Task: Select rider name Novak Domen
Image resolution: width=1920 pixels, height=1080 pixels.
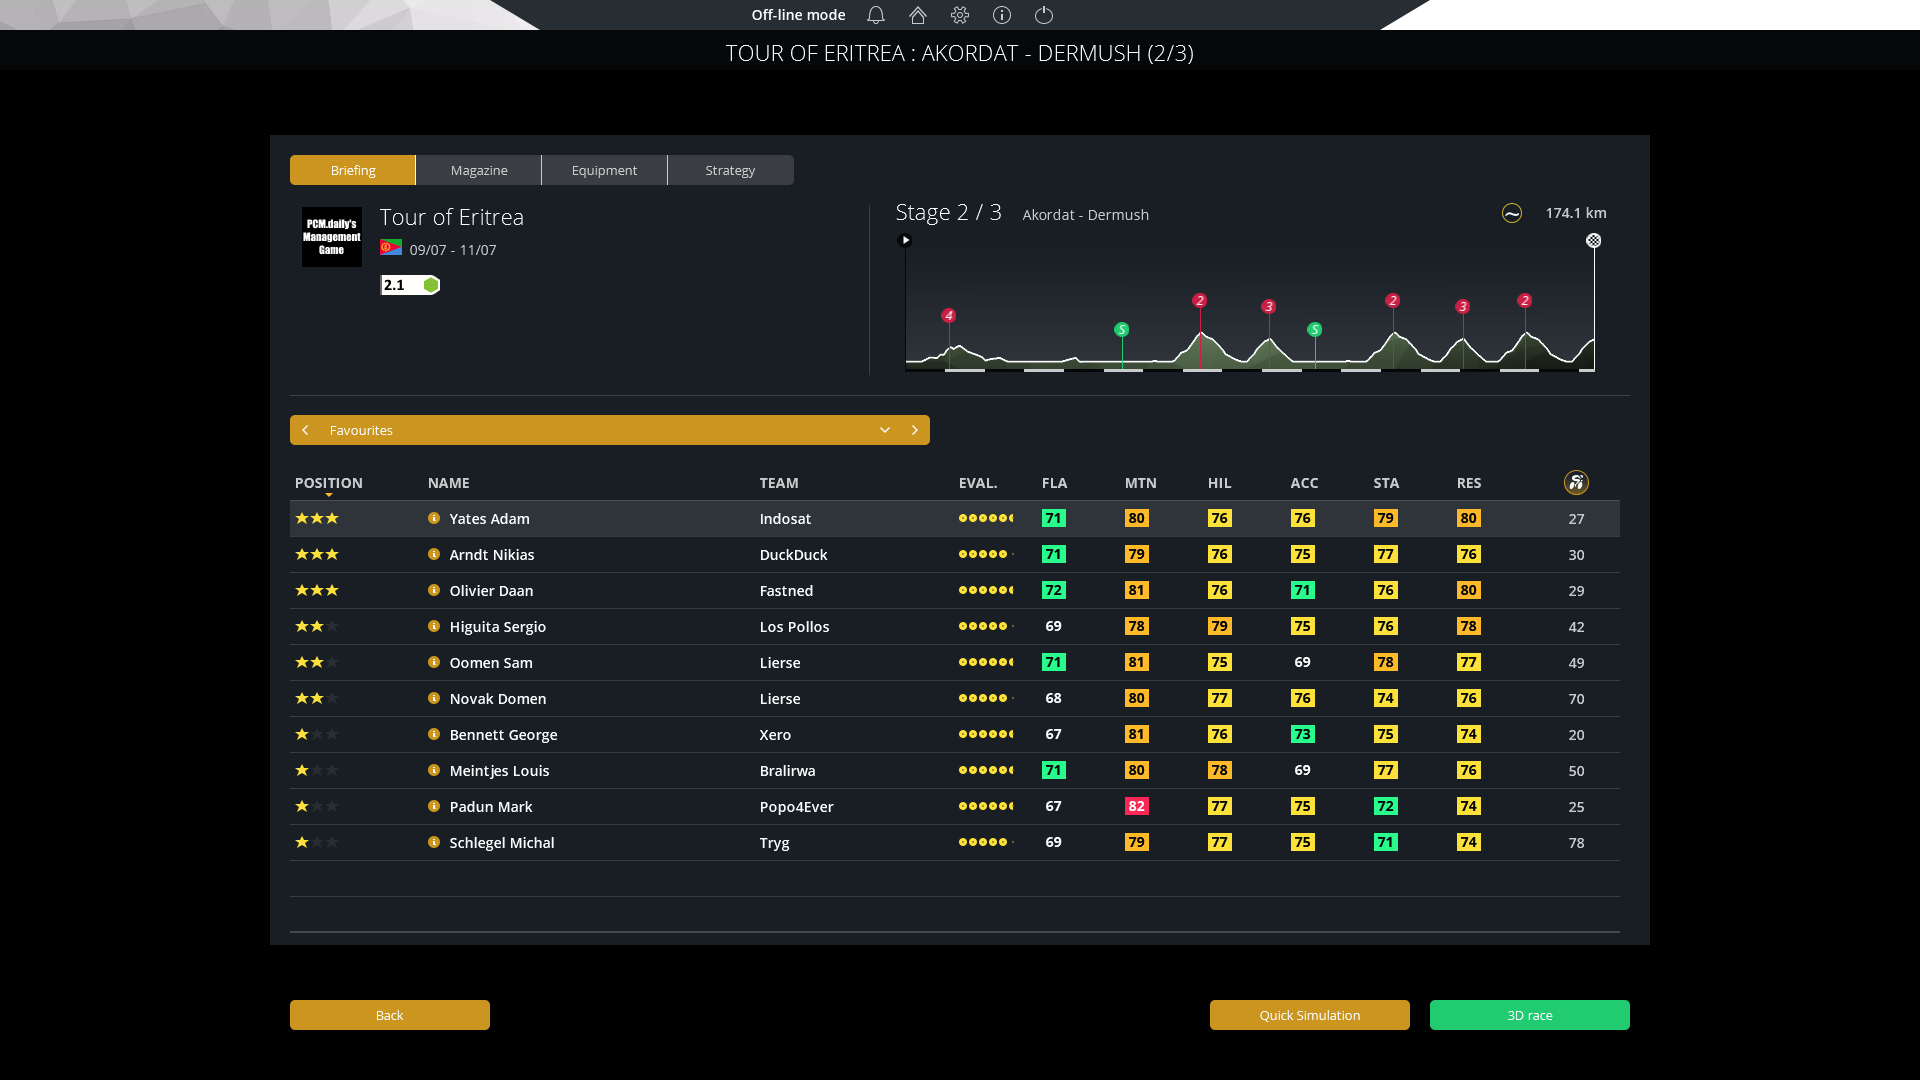Action: pos(497,698)
